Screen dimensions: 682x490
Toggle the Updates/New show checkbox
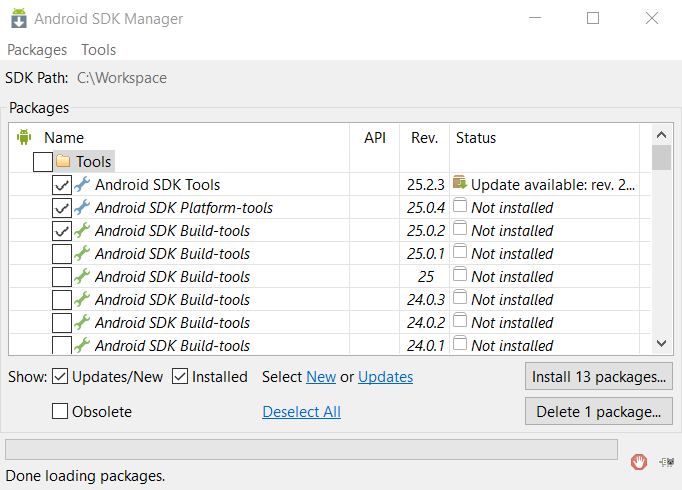[60, 377]
